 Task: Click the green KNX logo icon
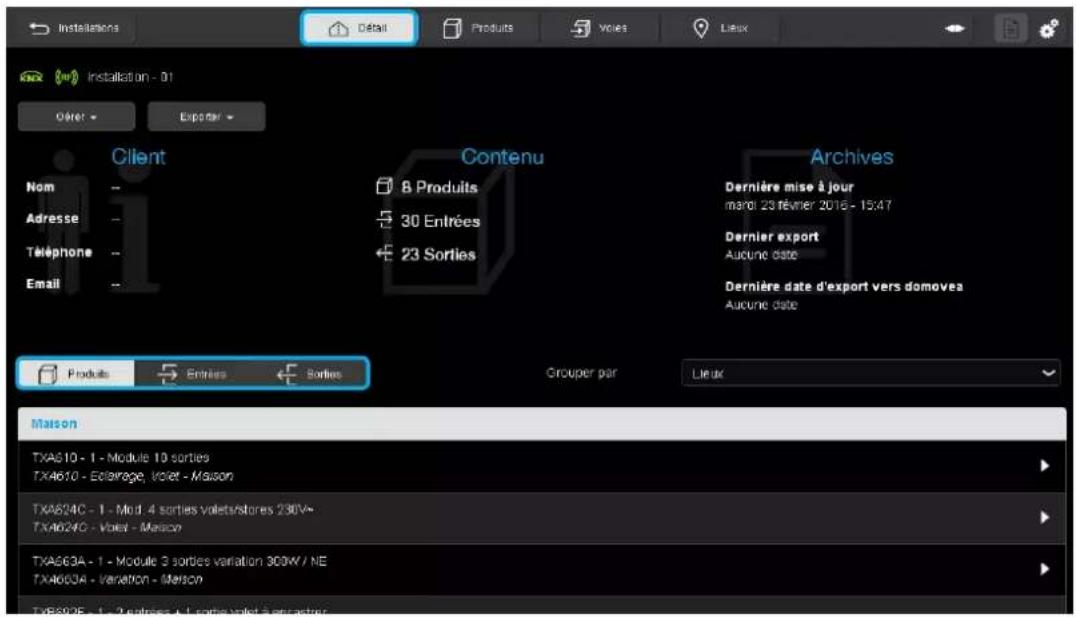pyautogui.click(x=32, y=77)
